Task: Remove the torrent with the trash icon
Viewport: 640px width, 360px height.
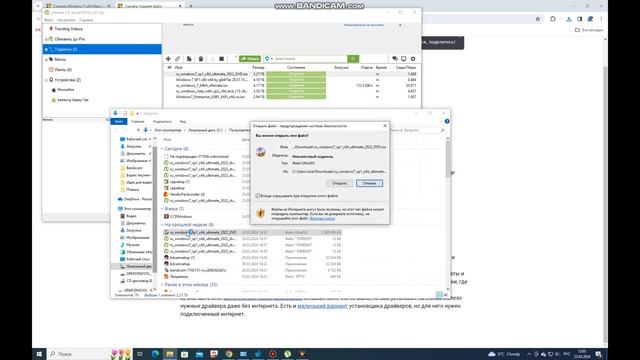Action: (x=201, y=59)
